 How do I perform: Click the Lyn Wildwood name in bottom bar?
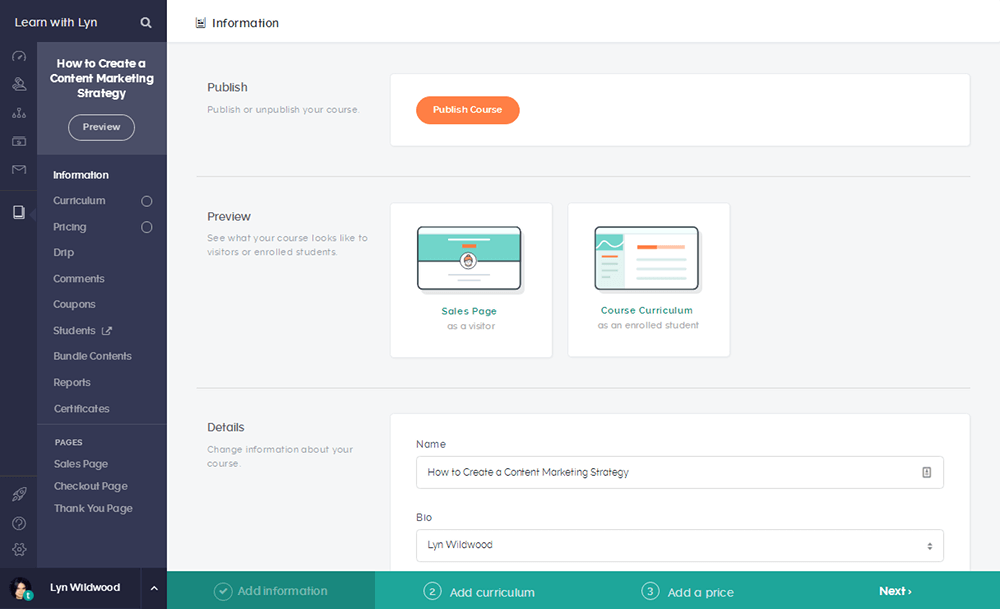pos(85,587)
